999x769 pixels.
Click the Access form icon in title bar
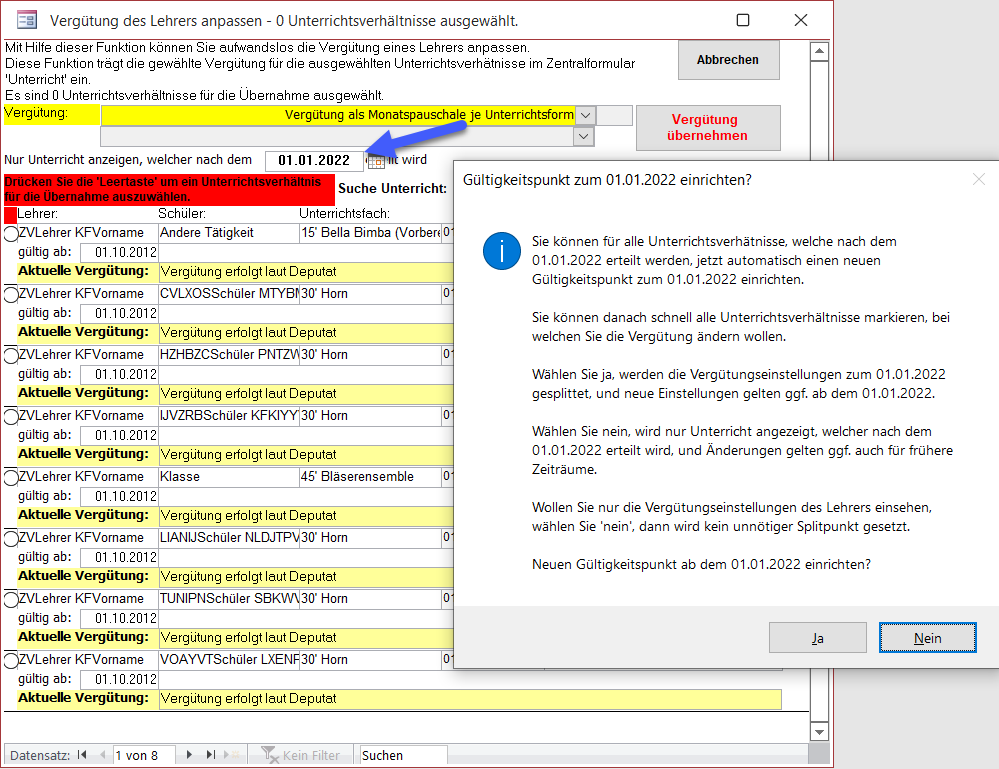tap(27, 19)
